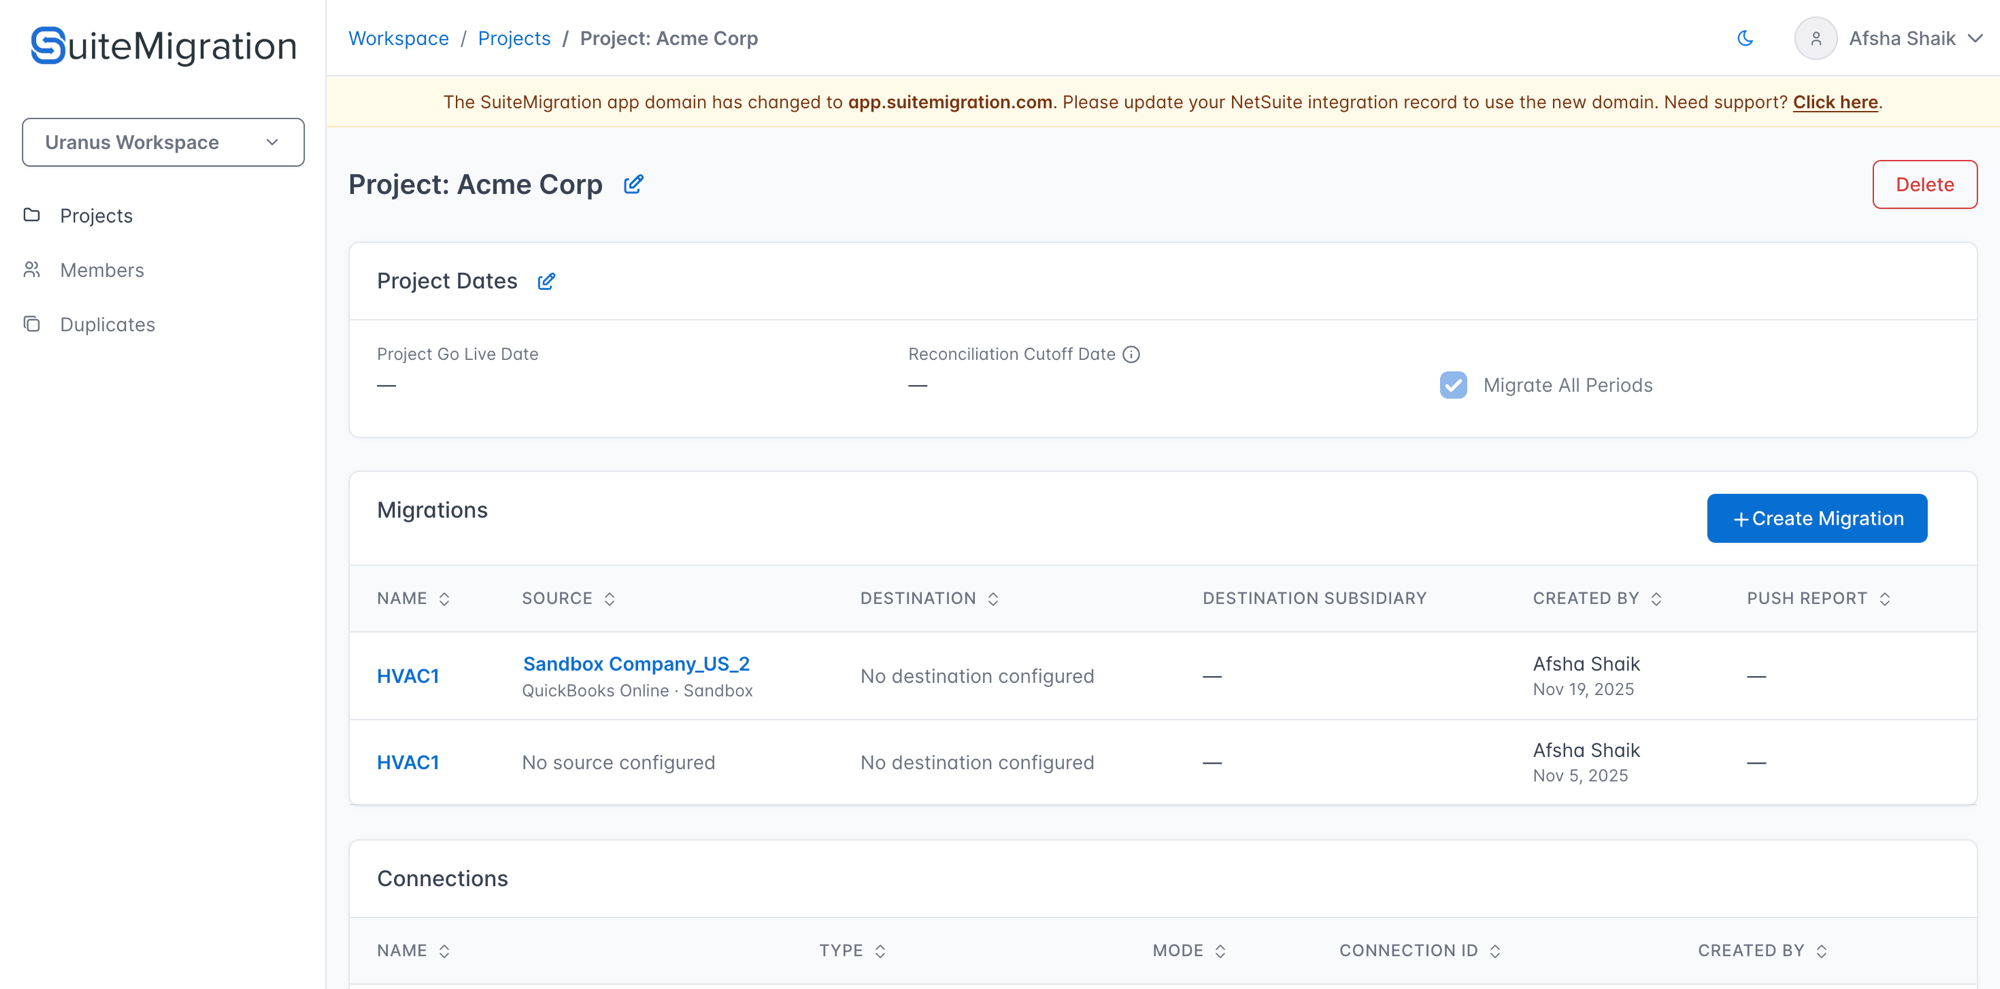Click the Delete project button
The height and width of the screenshot is (989, 2000).
tap(1924, 184)
